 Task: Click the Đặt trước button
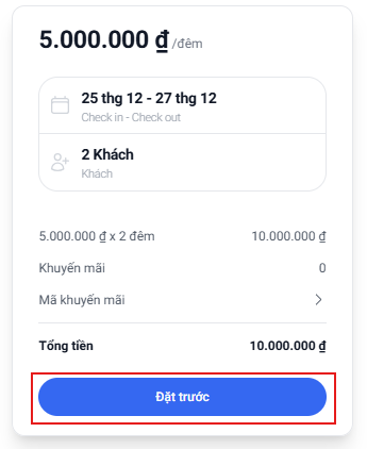[182, 397]
